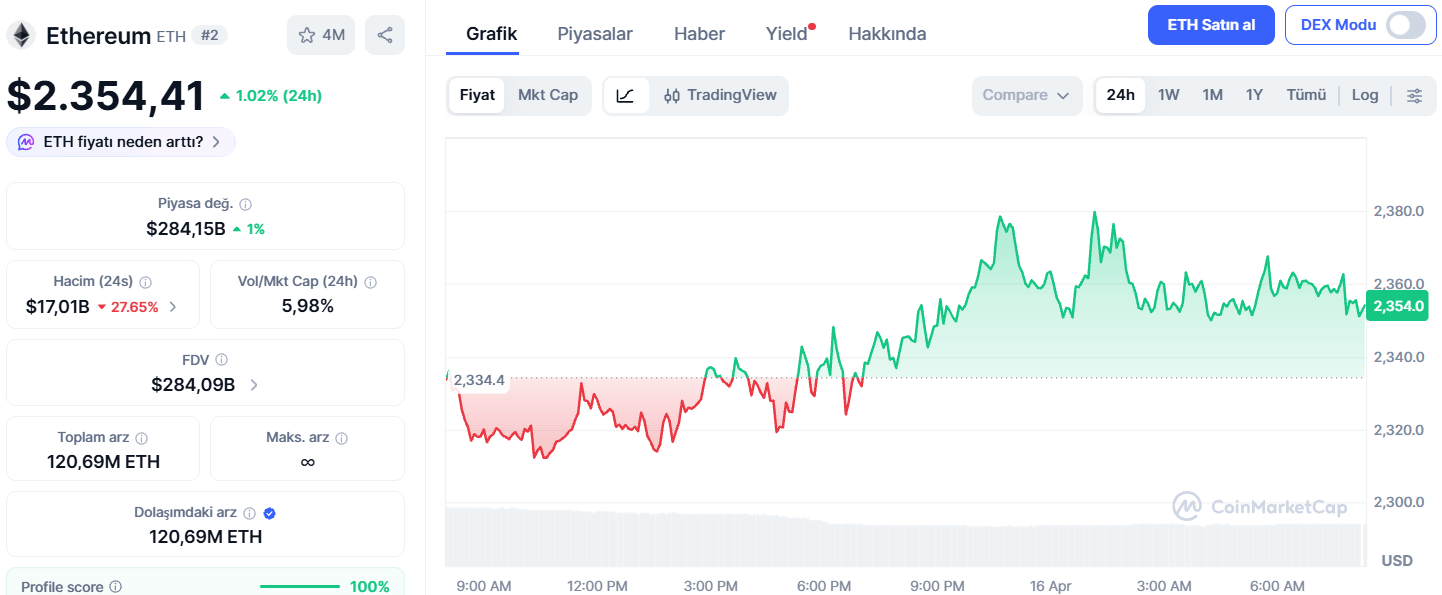This screenshot has width=1442, height=595.
Task: Expand the FDV details chevron
Action: pyautogui.click(x=253, y=385)
